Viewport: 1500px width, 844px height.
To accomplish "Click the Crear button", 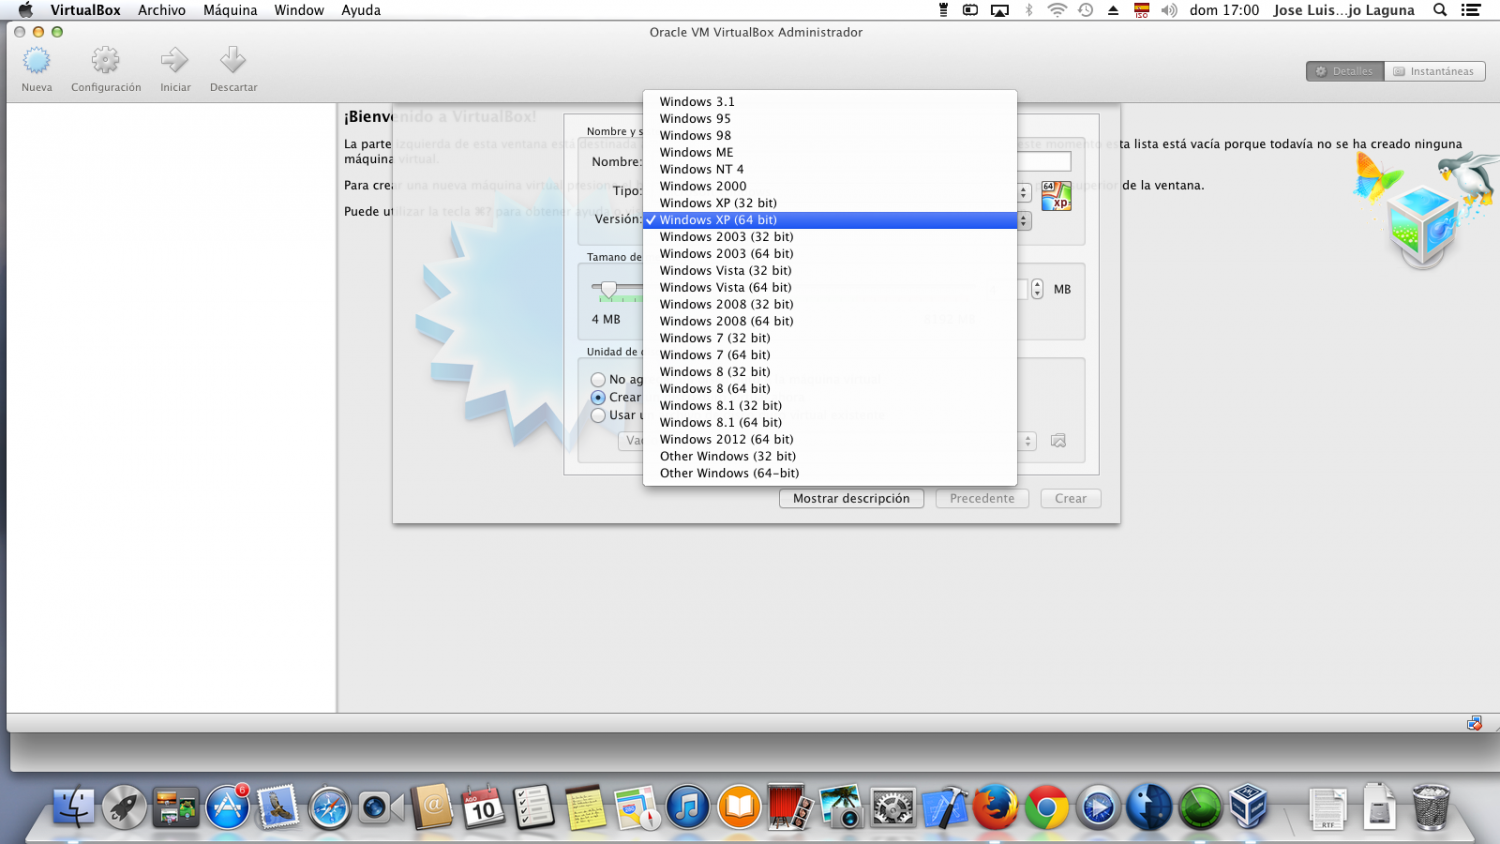I will [1070, 498].
